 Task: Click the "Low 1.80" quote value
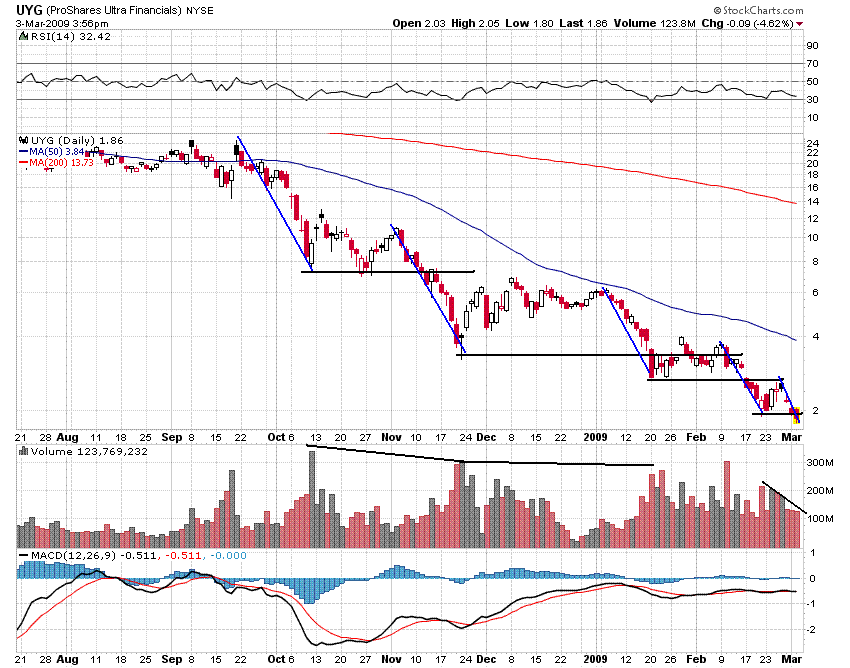529,23
